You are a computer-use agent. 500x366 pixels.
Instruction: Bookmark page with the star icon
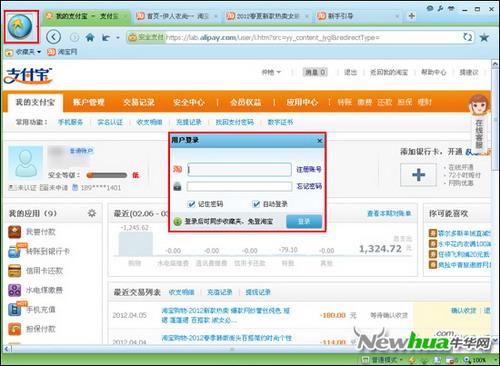pos(484,37)
